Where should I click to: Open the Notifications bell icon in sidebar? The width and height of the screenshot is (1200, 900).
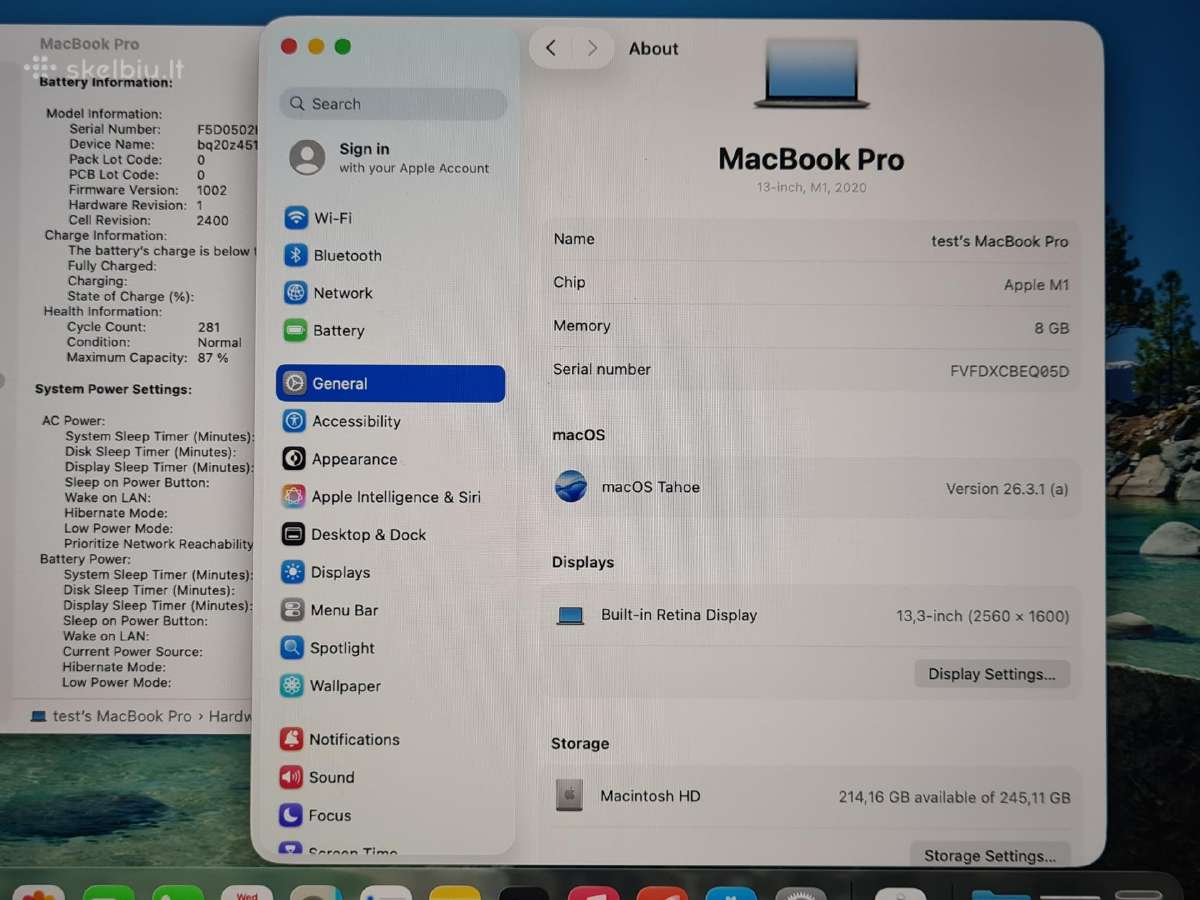coord(291,739)
